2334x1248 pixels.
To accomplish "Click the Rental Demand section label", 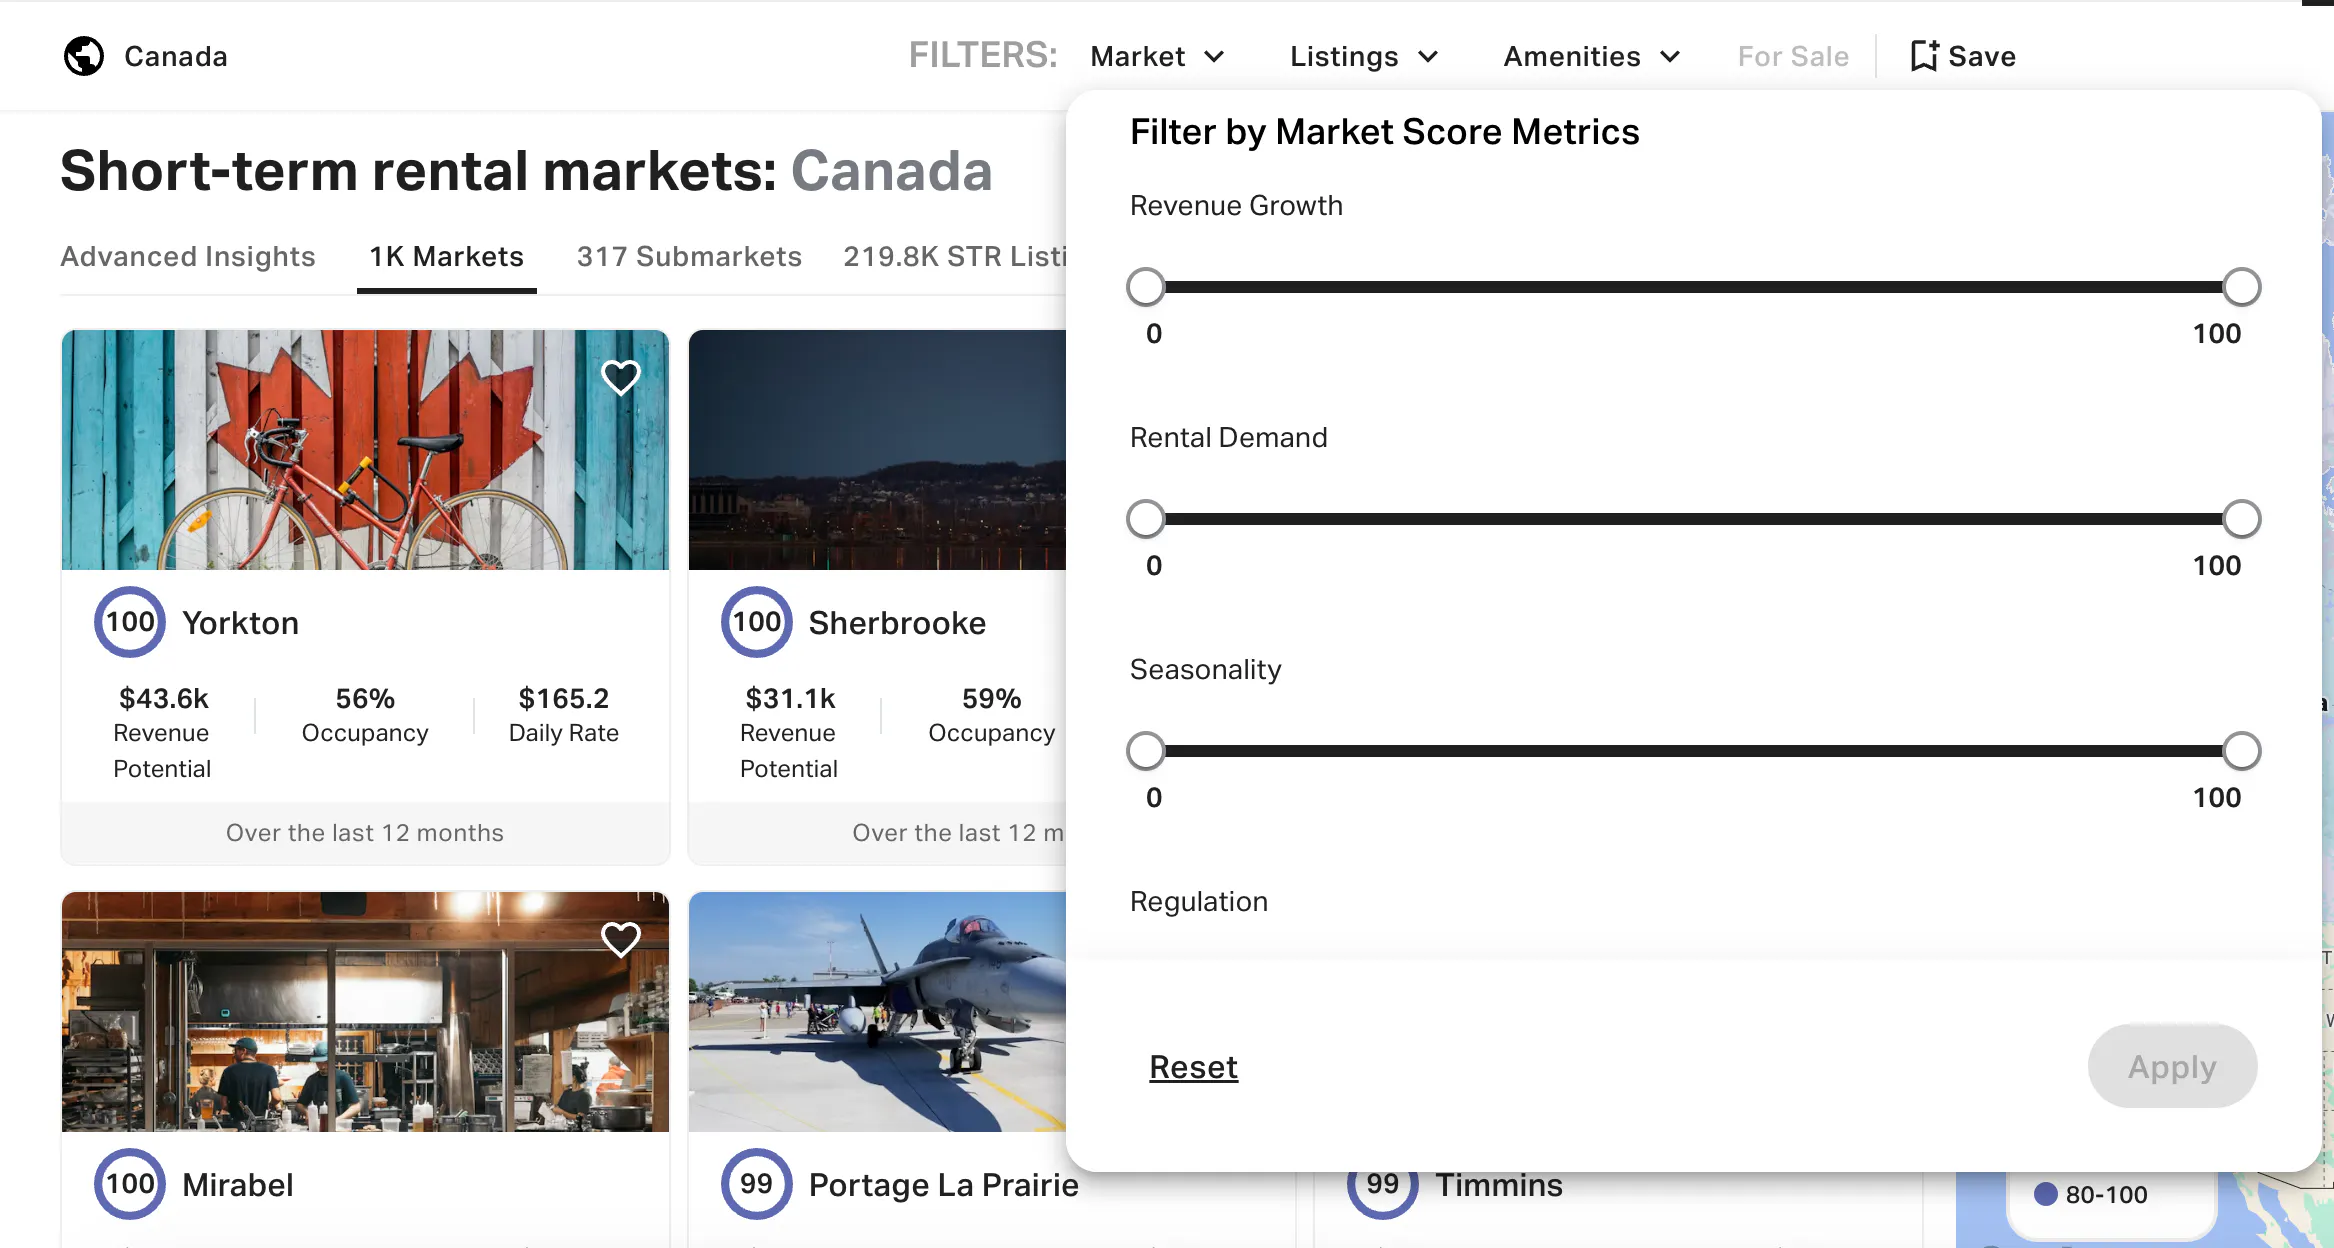I will (1228, 438).
